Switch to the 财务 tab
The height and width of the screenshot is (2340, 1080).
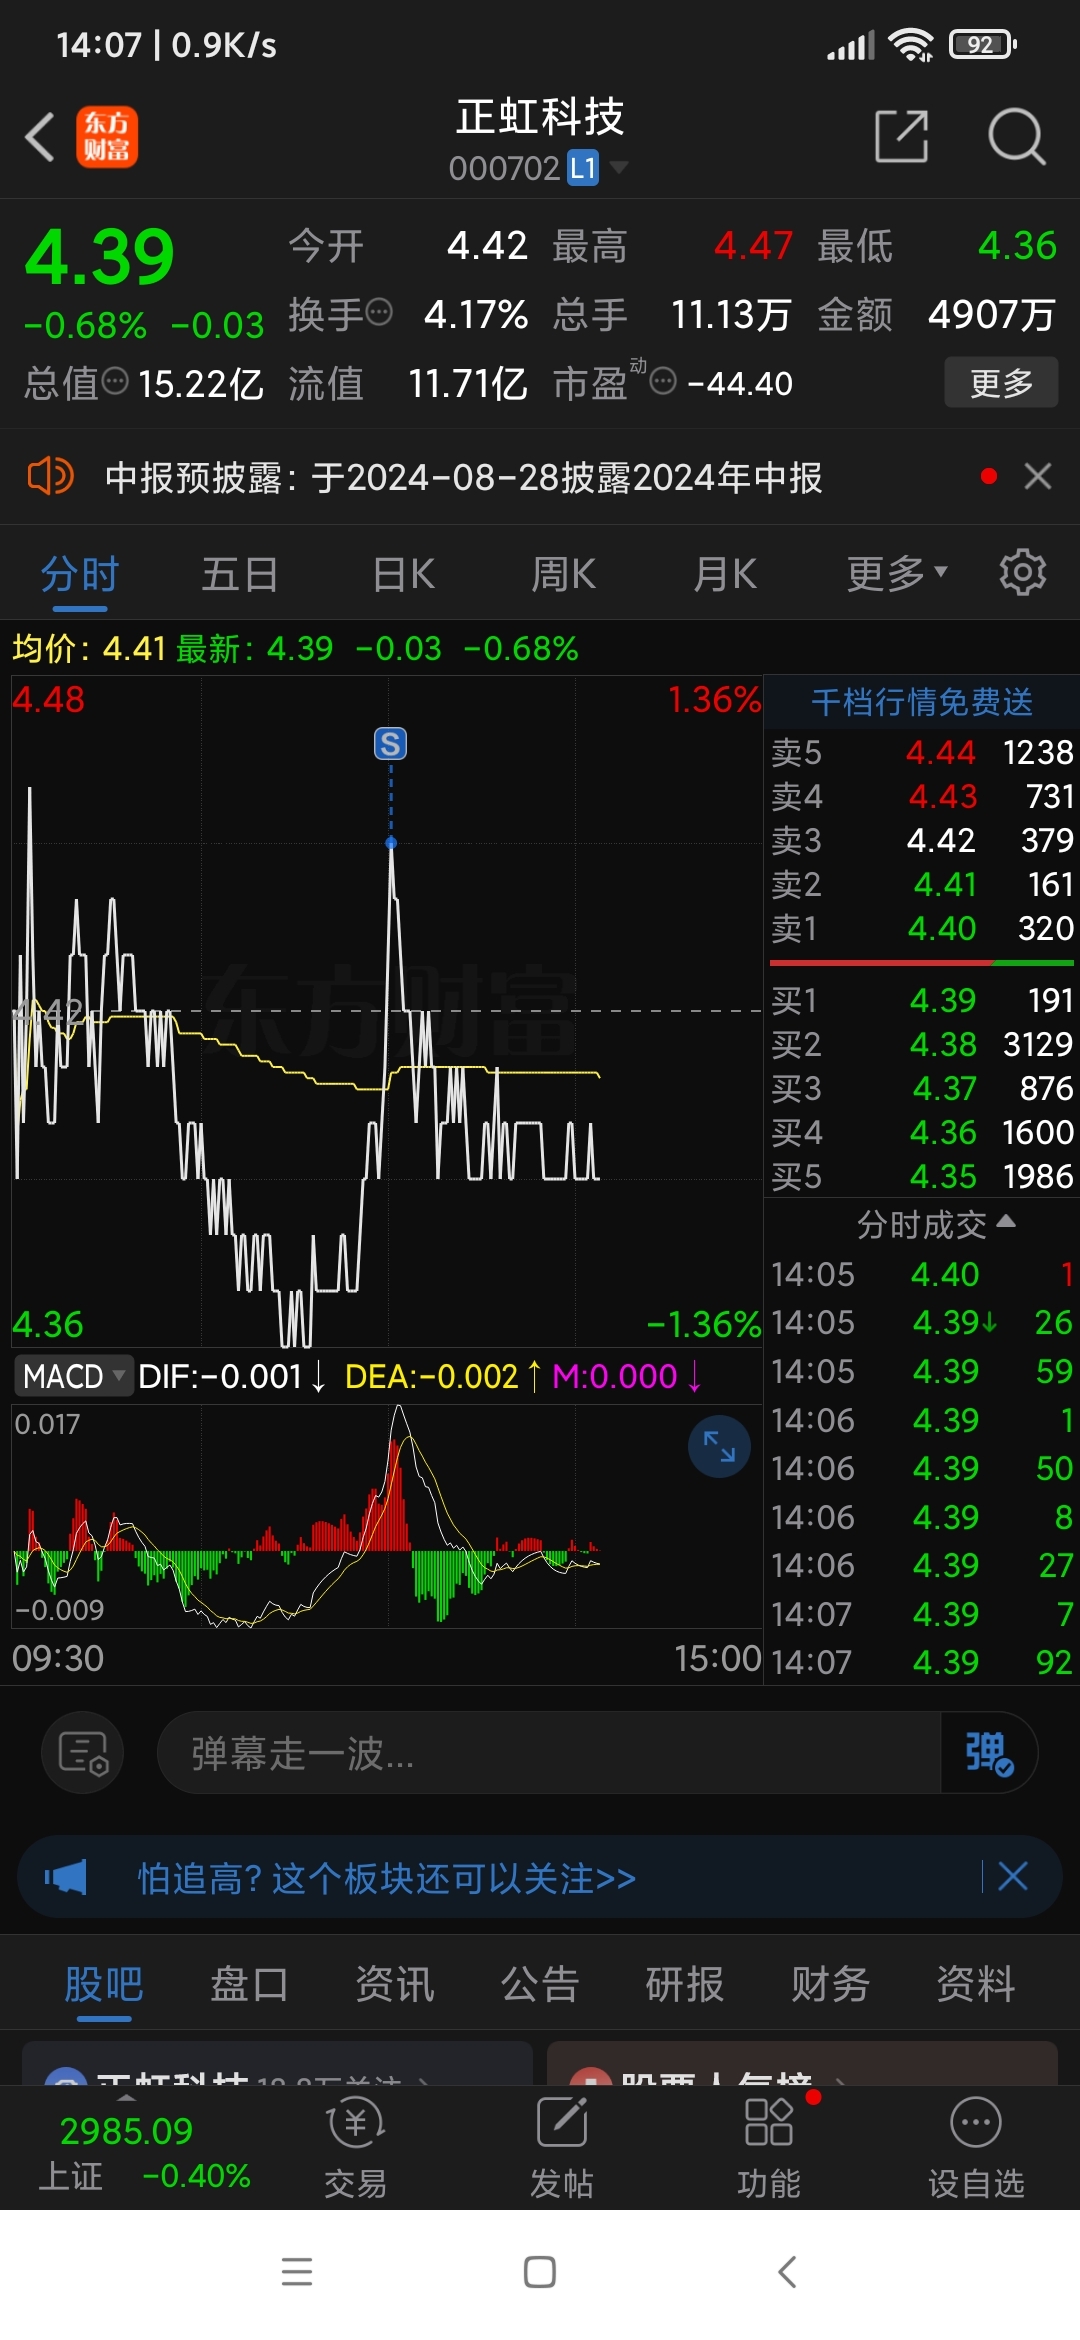[x=830, y=1984]
